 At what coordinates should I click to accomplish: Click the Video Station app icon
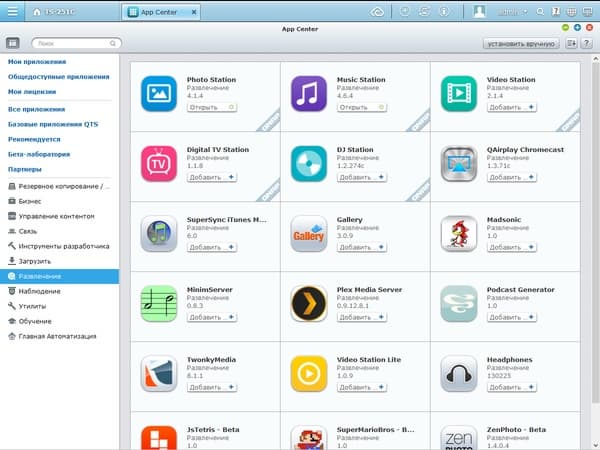tap(459, 93)
